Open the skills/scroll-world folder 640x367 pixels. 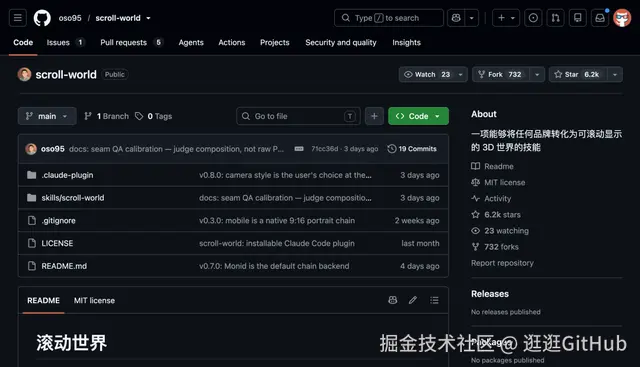coord(73,198)
